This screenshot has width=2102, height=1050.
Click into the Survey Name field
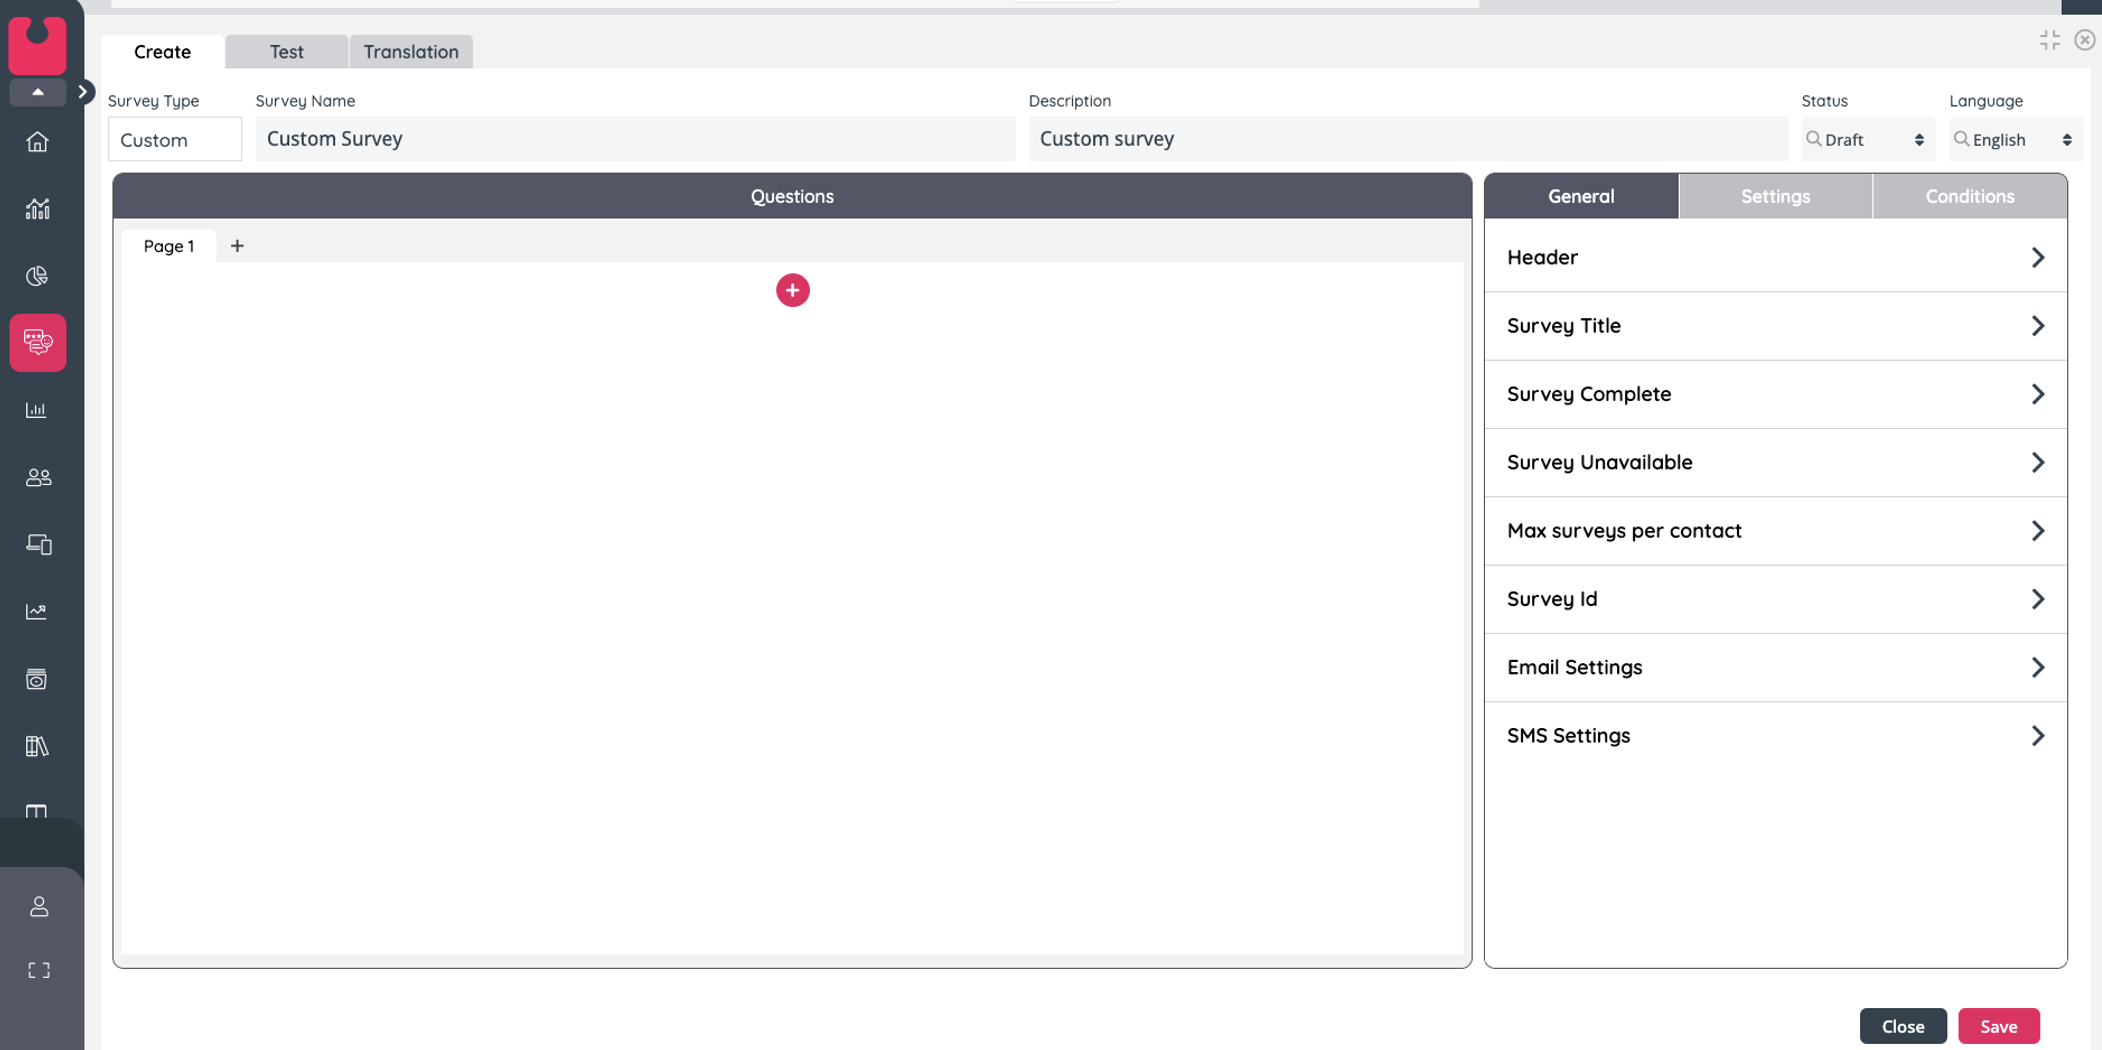(x=635, y=139)
